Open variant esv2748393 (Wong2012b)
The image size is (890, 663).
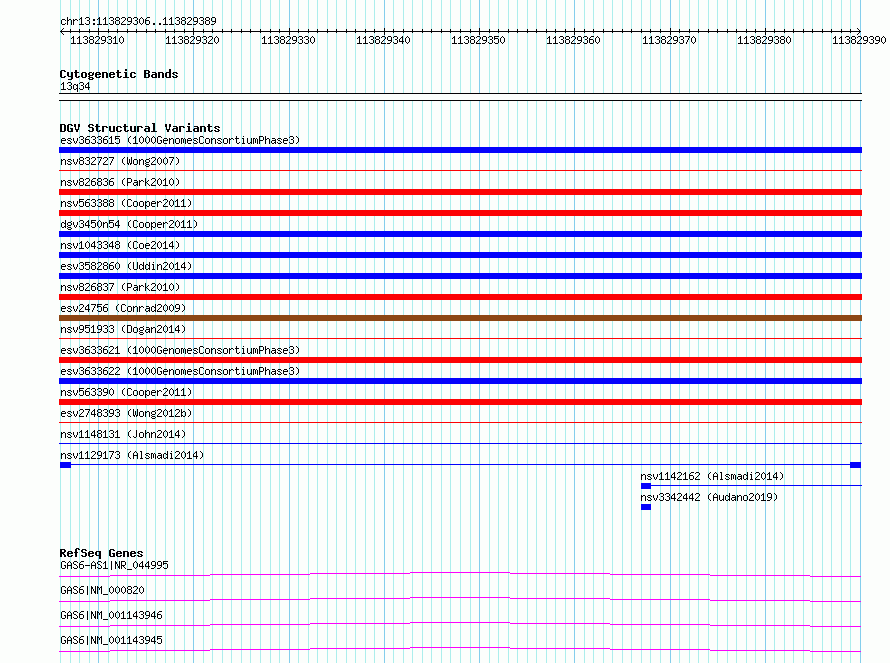[x=126, y=413]
